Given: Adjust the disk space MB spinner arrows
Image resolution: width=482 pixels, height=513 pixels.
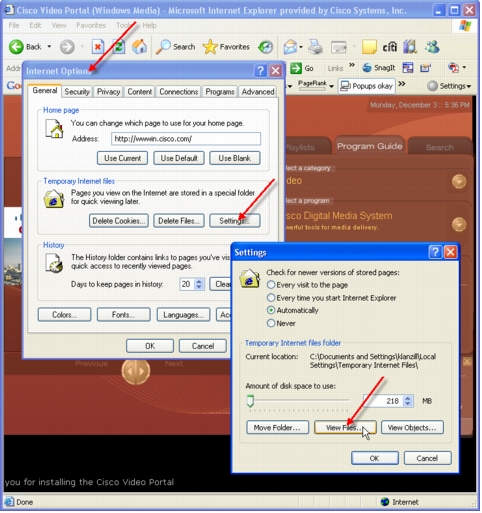Looking at the screenshot, I should (x=408, y=401).
